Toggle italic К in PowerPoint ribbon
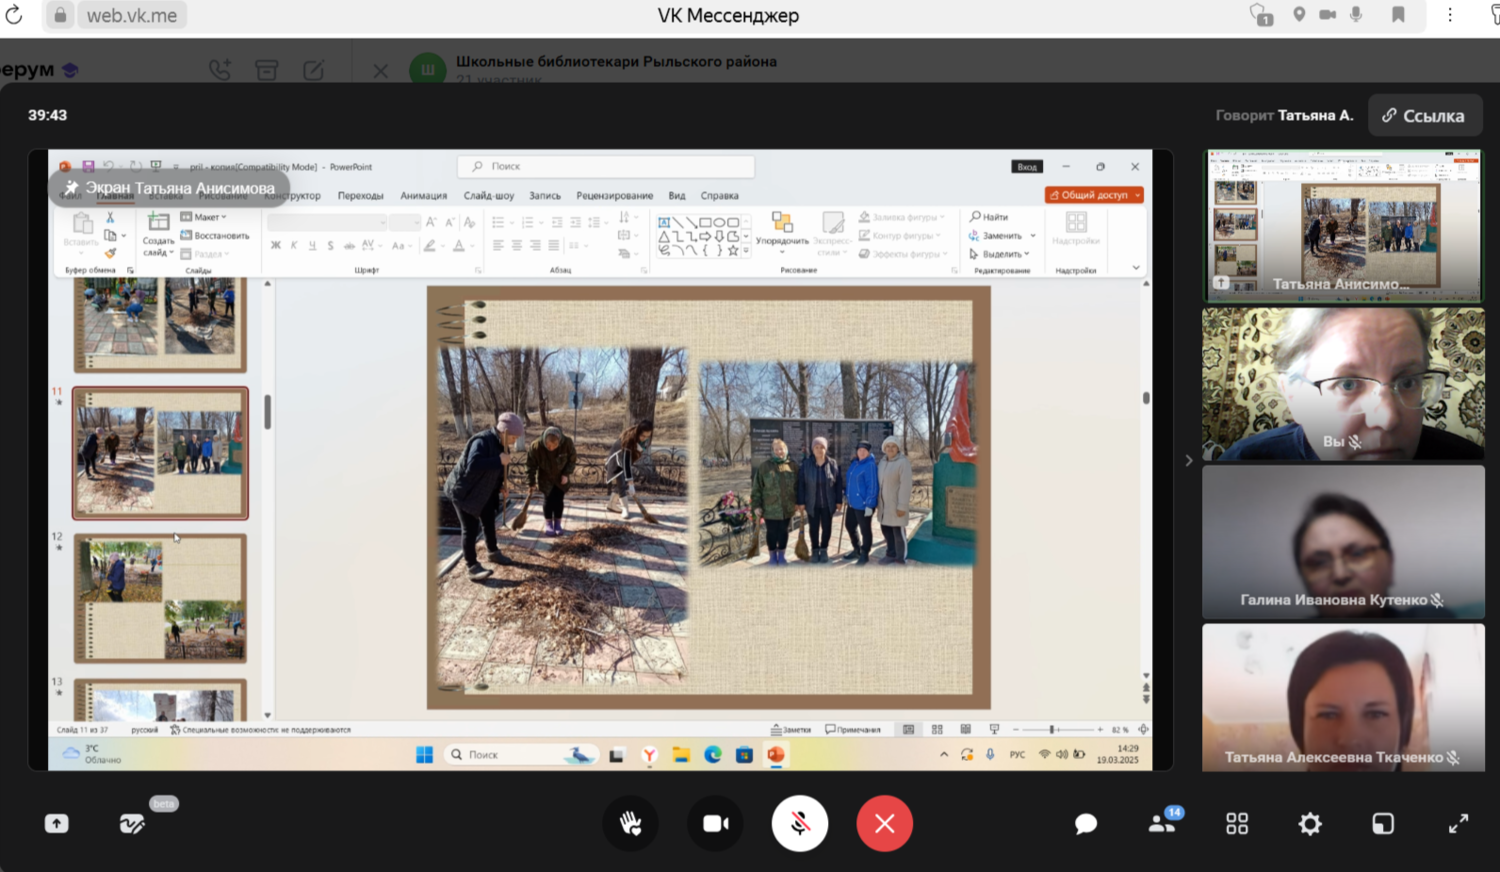 point(294,245)
